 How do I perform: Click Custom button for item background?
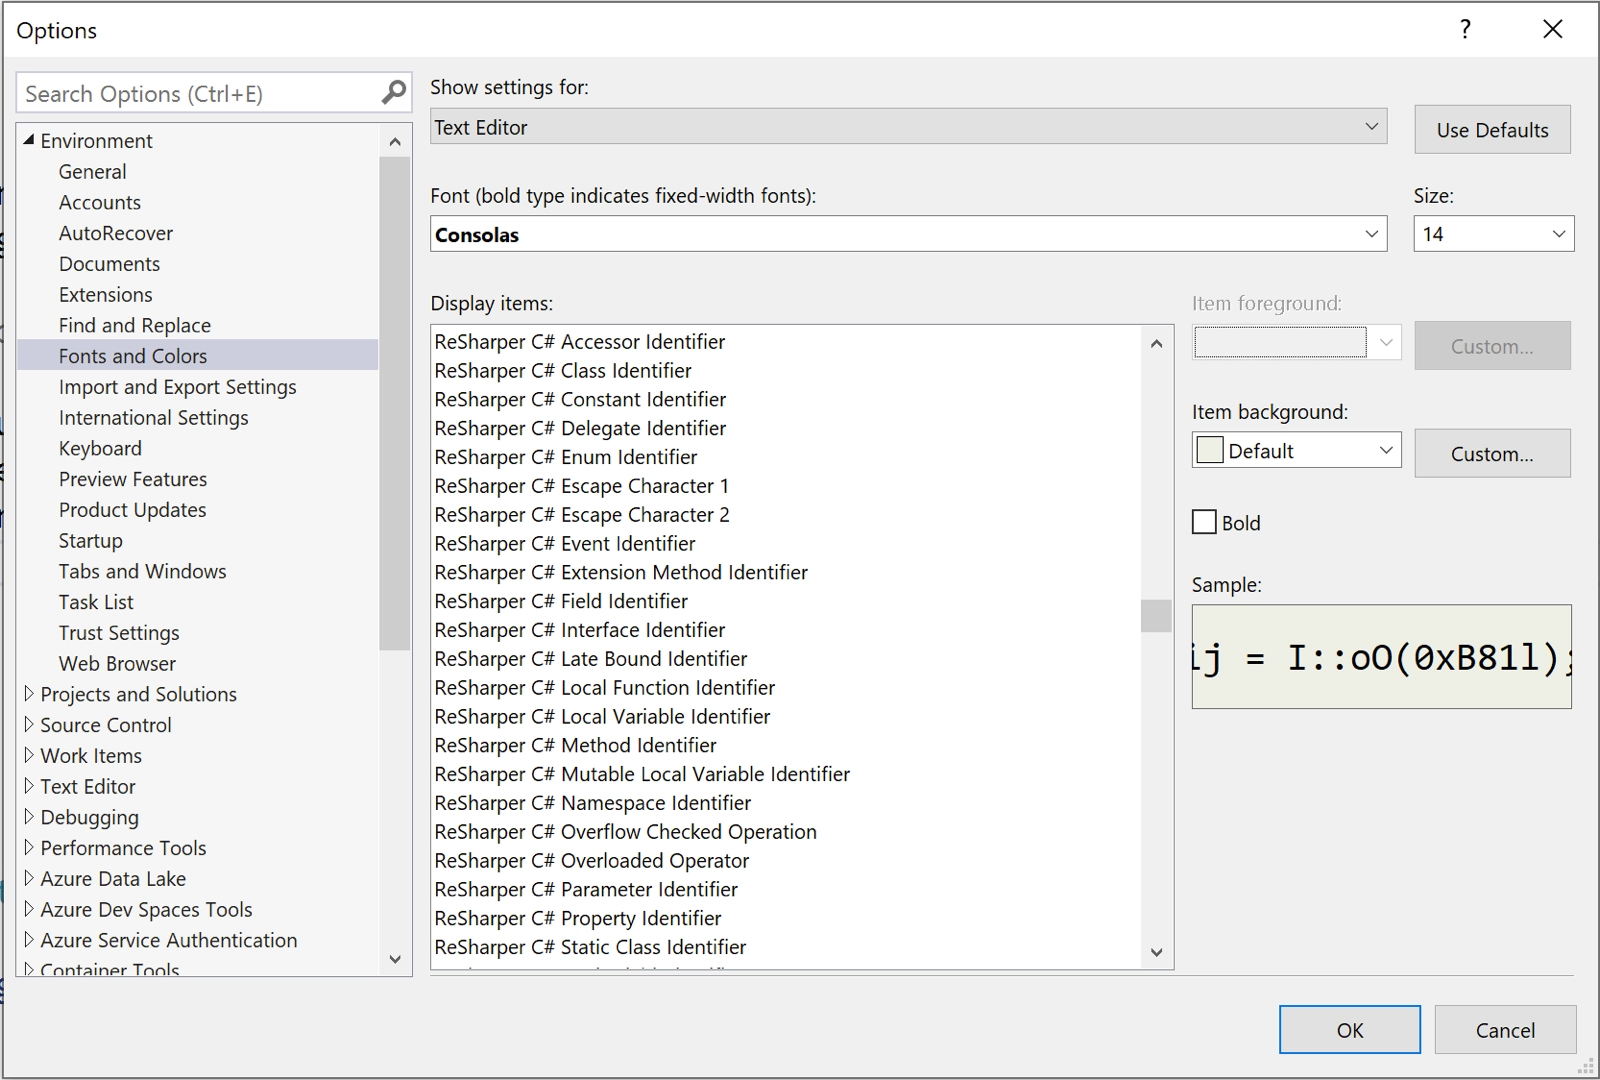click(1492, 454)
